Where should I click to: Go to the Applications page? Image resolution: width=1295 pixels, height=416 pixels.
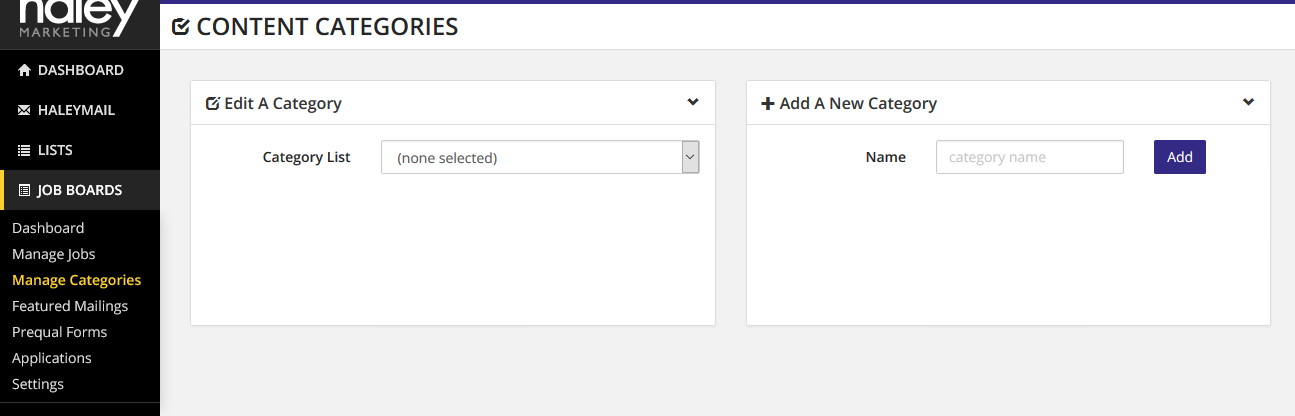(52, 358)
